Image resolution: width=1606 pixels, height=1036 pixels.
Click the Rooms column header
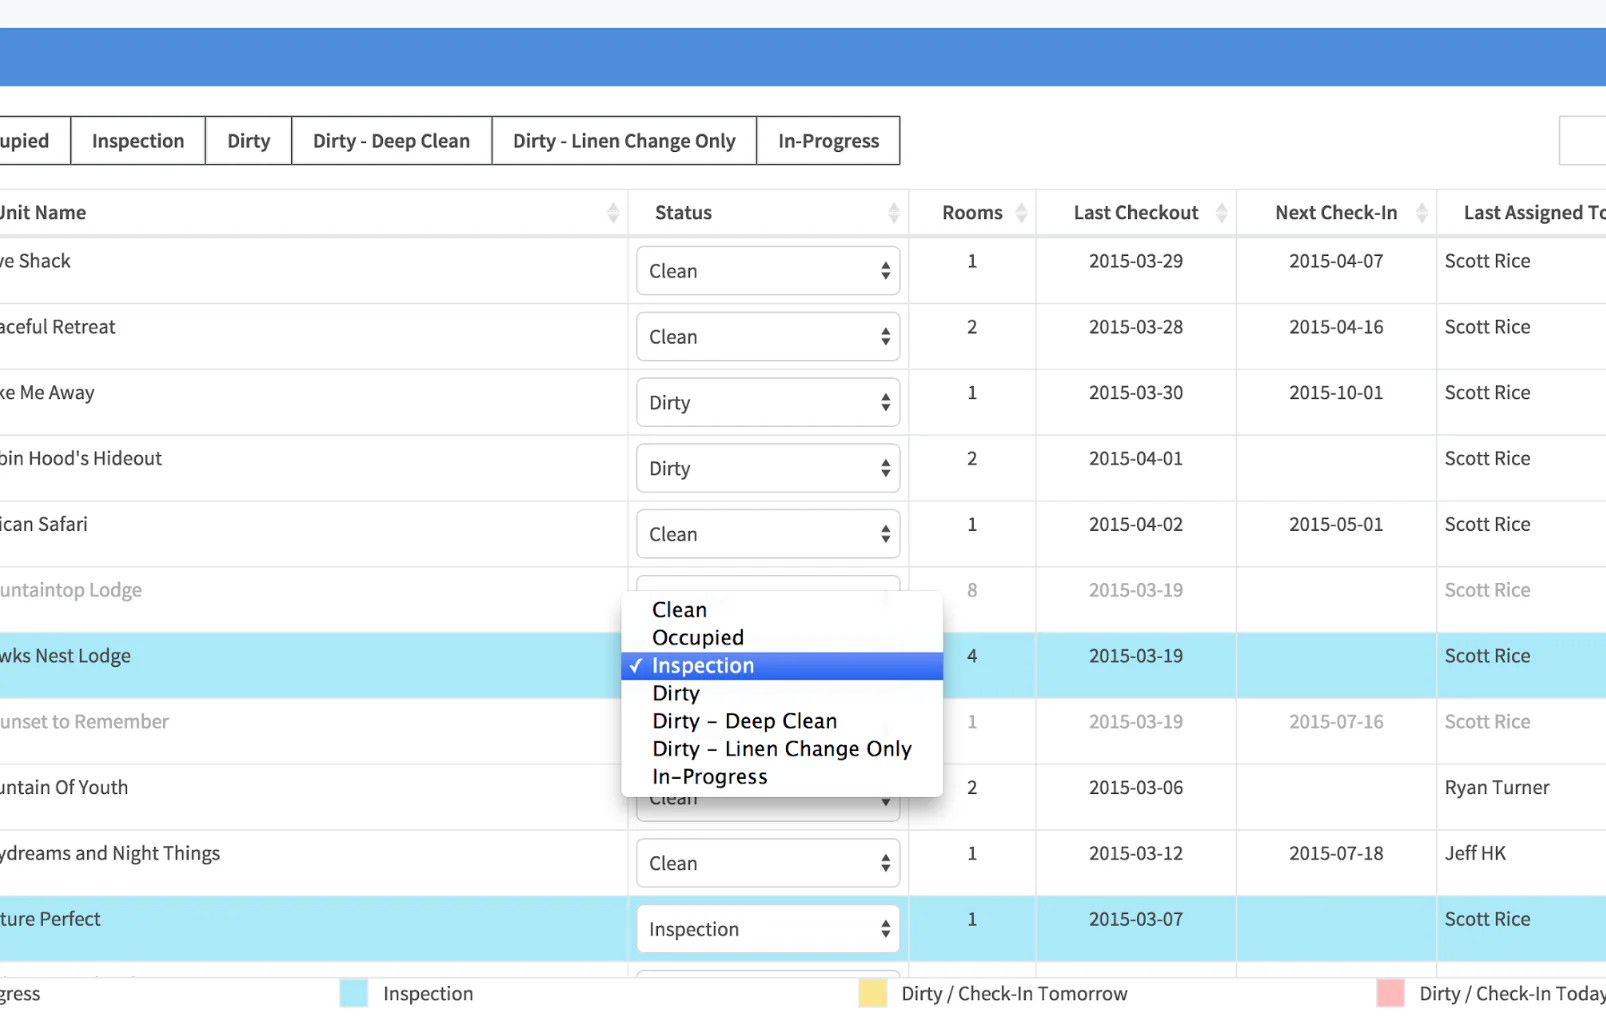pyautogui.click(x=972, y=213)
